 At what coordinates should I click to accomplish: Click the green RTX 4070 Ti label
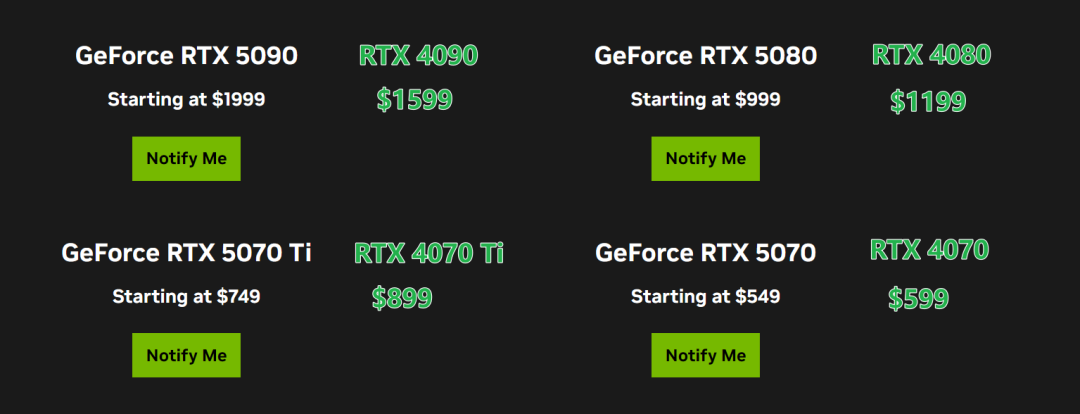tap(428, 253)
